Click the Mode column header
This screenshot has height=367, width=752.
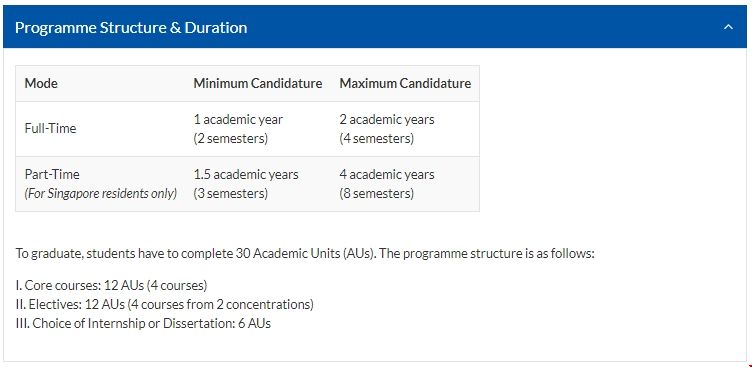(x=41, y=83)
